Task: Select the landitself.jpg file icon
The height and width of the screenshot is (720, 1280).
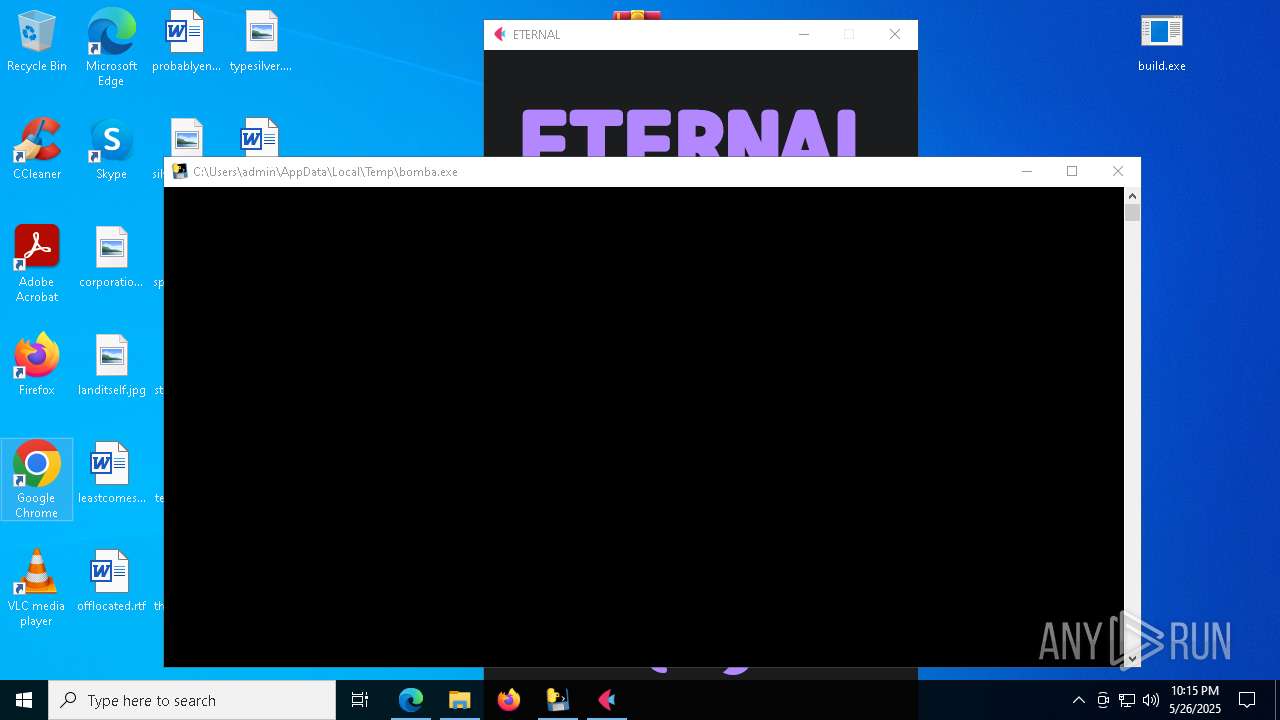Action: [111, 366]
